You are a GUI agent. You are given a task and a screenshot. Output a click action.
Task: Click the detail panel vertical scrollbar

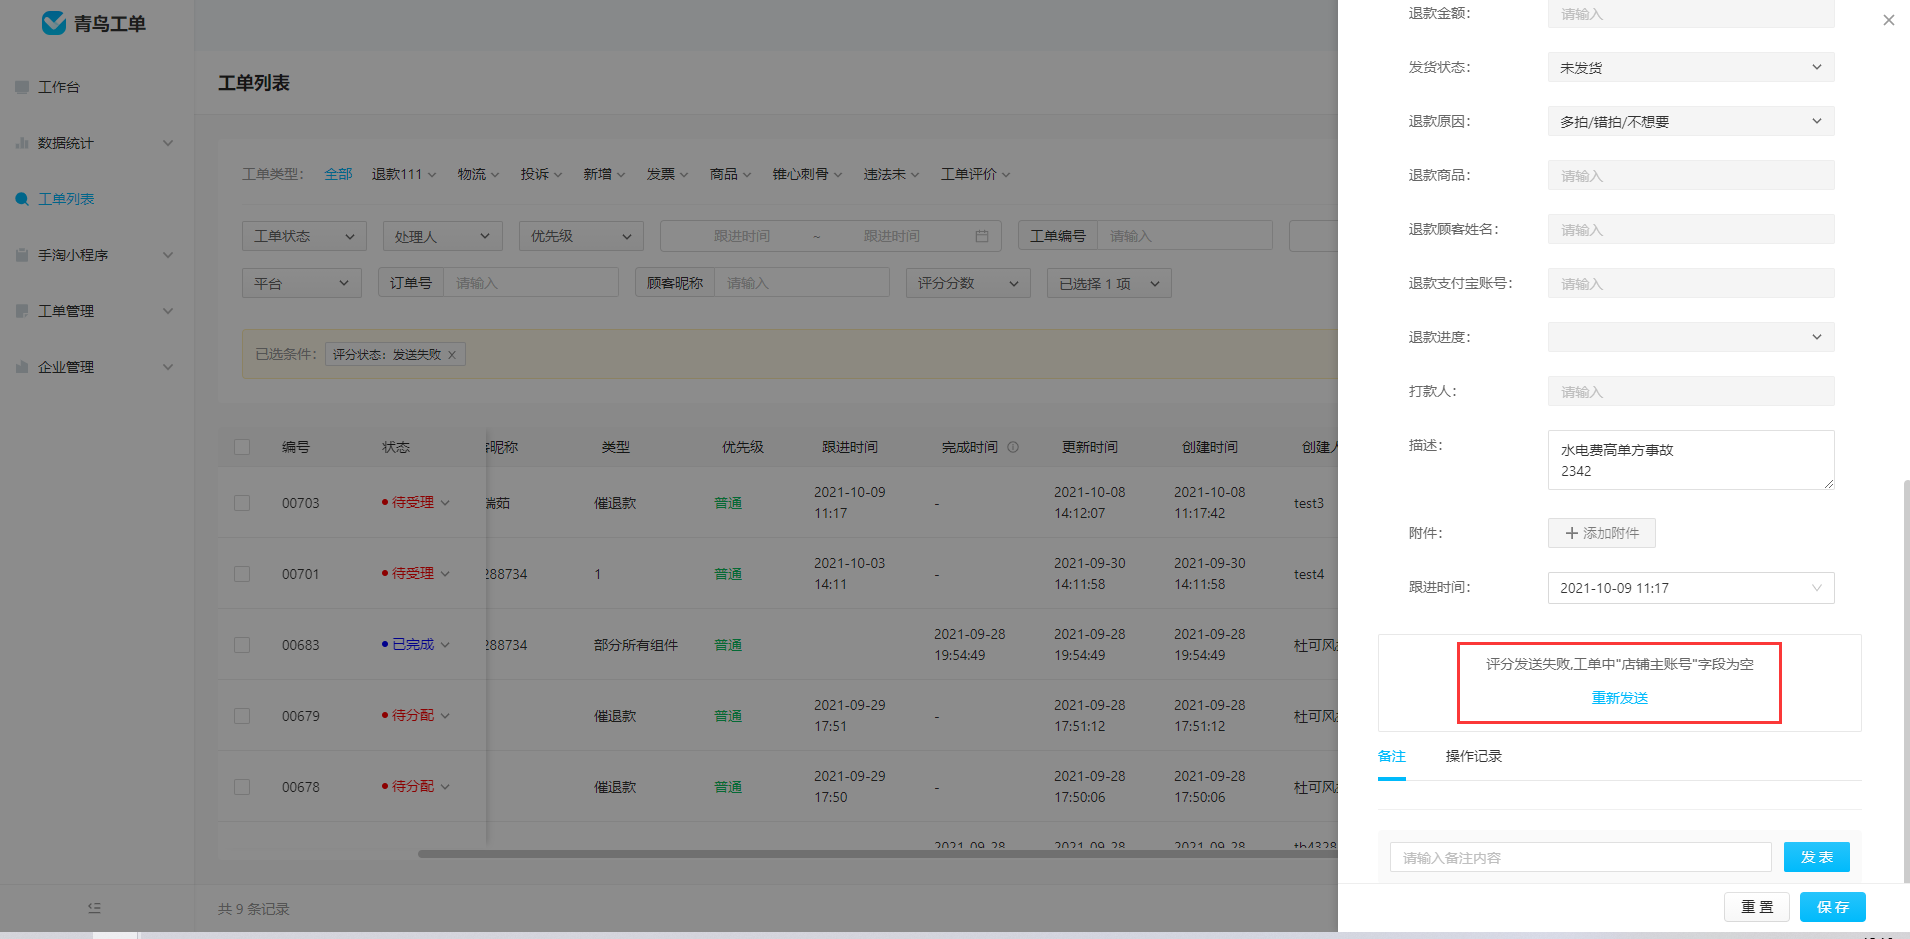point(1906,680)
